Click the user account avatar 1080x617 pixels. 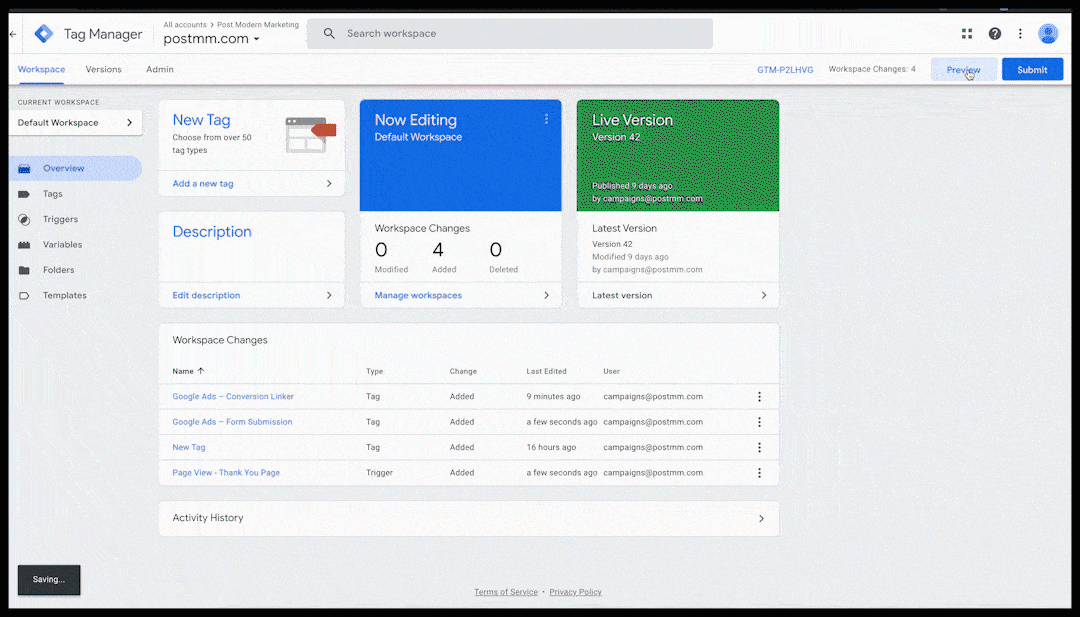1048,34
